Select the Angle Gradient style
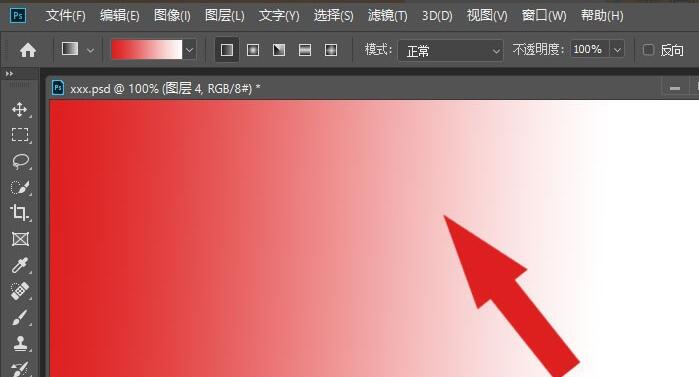The image size is (699, 377). pos(279,50)
